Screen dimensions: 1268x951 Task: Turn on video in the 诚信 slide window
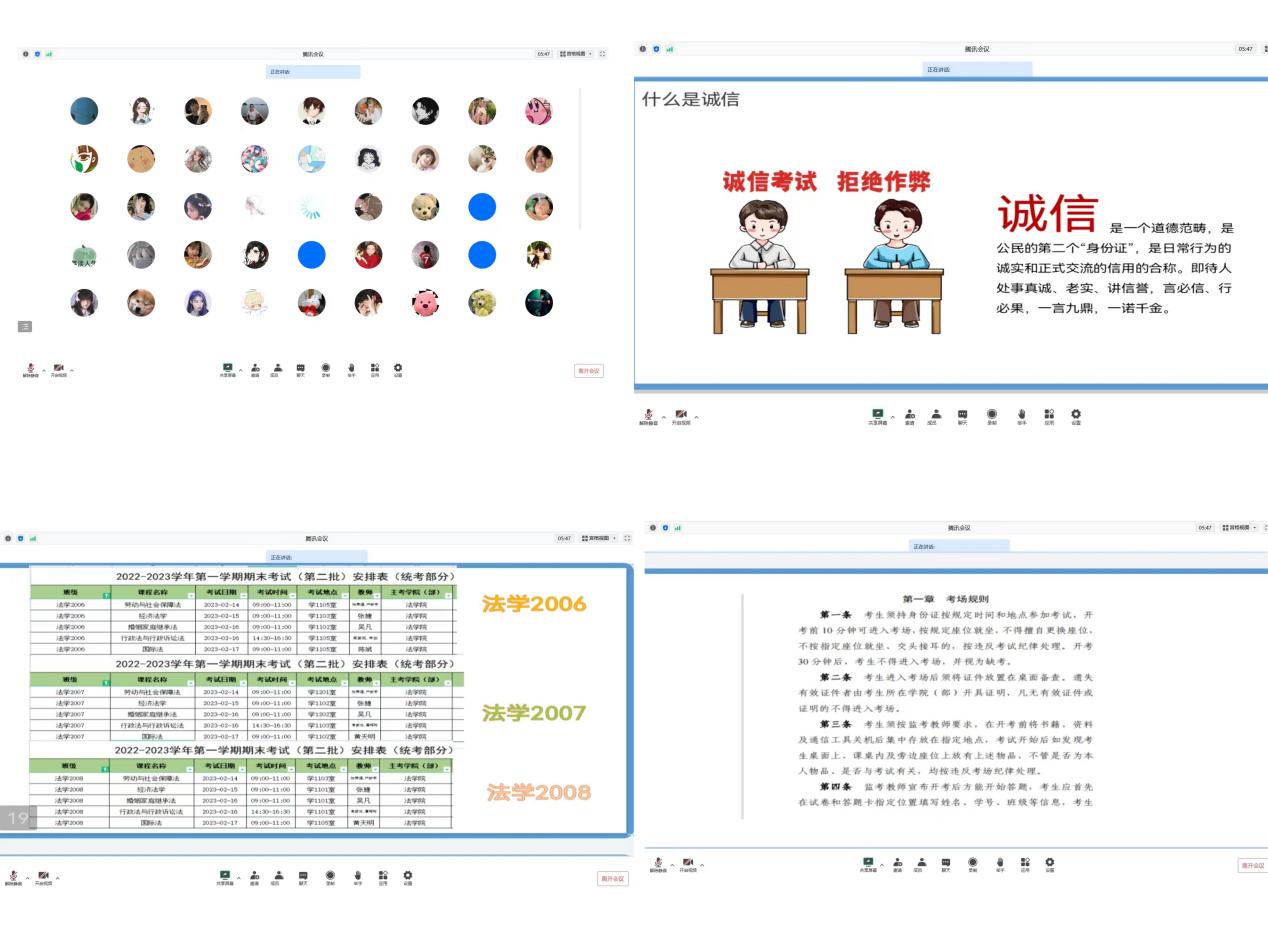click(681, 414)
